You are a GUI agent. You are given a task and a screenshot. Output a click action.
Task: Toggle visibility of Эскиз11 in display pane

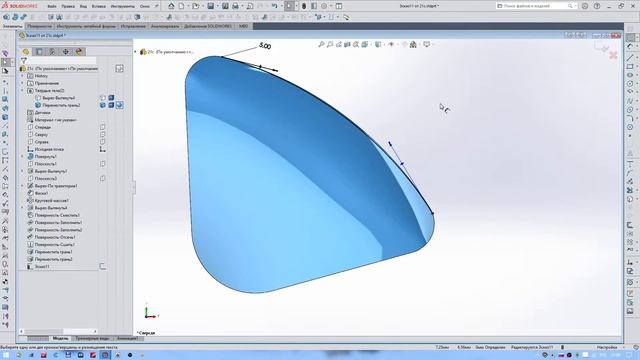click(x=103, y=267)
